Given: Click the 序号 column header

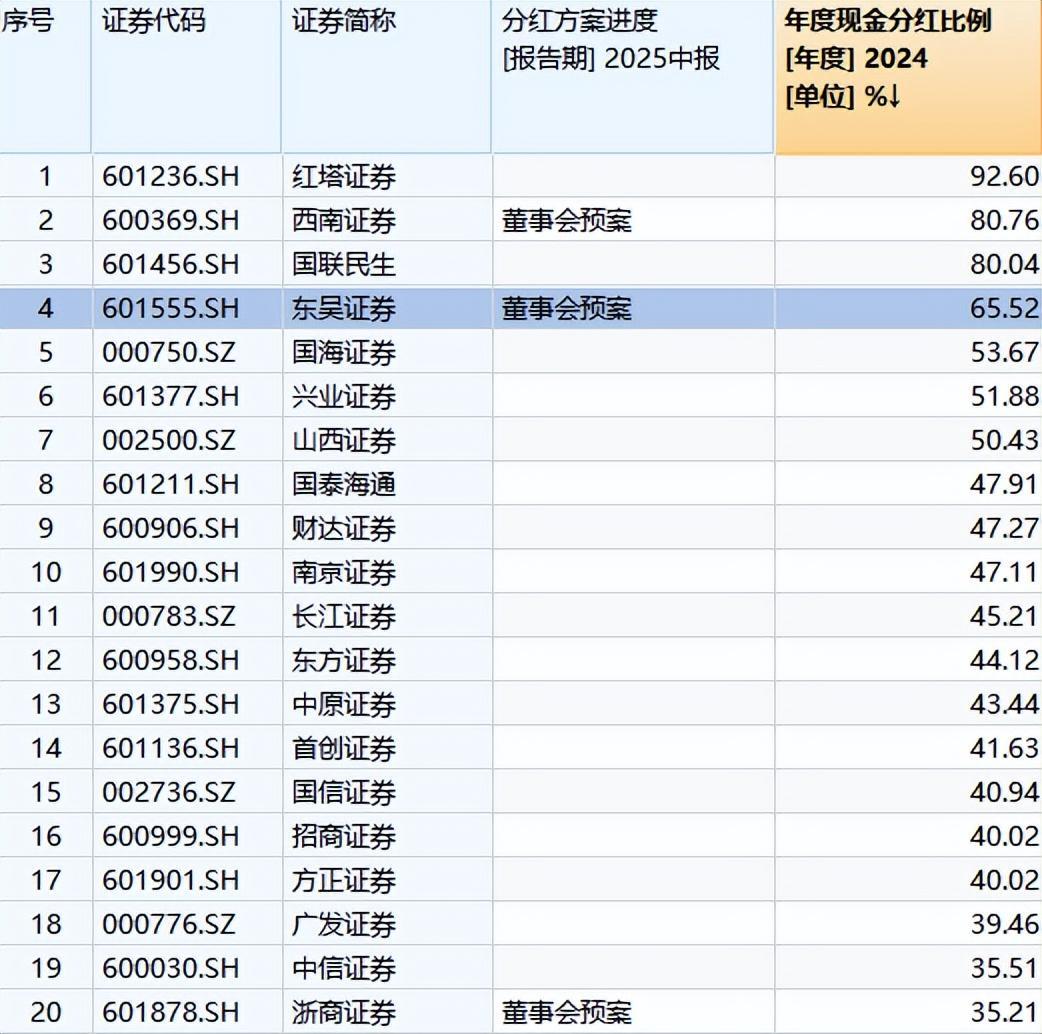Looking at the screenshot, I should (x=45, y=76).
